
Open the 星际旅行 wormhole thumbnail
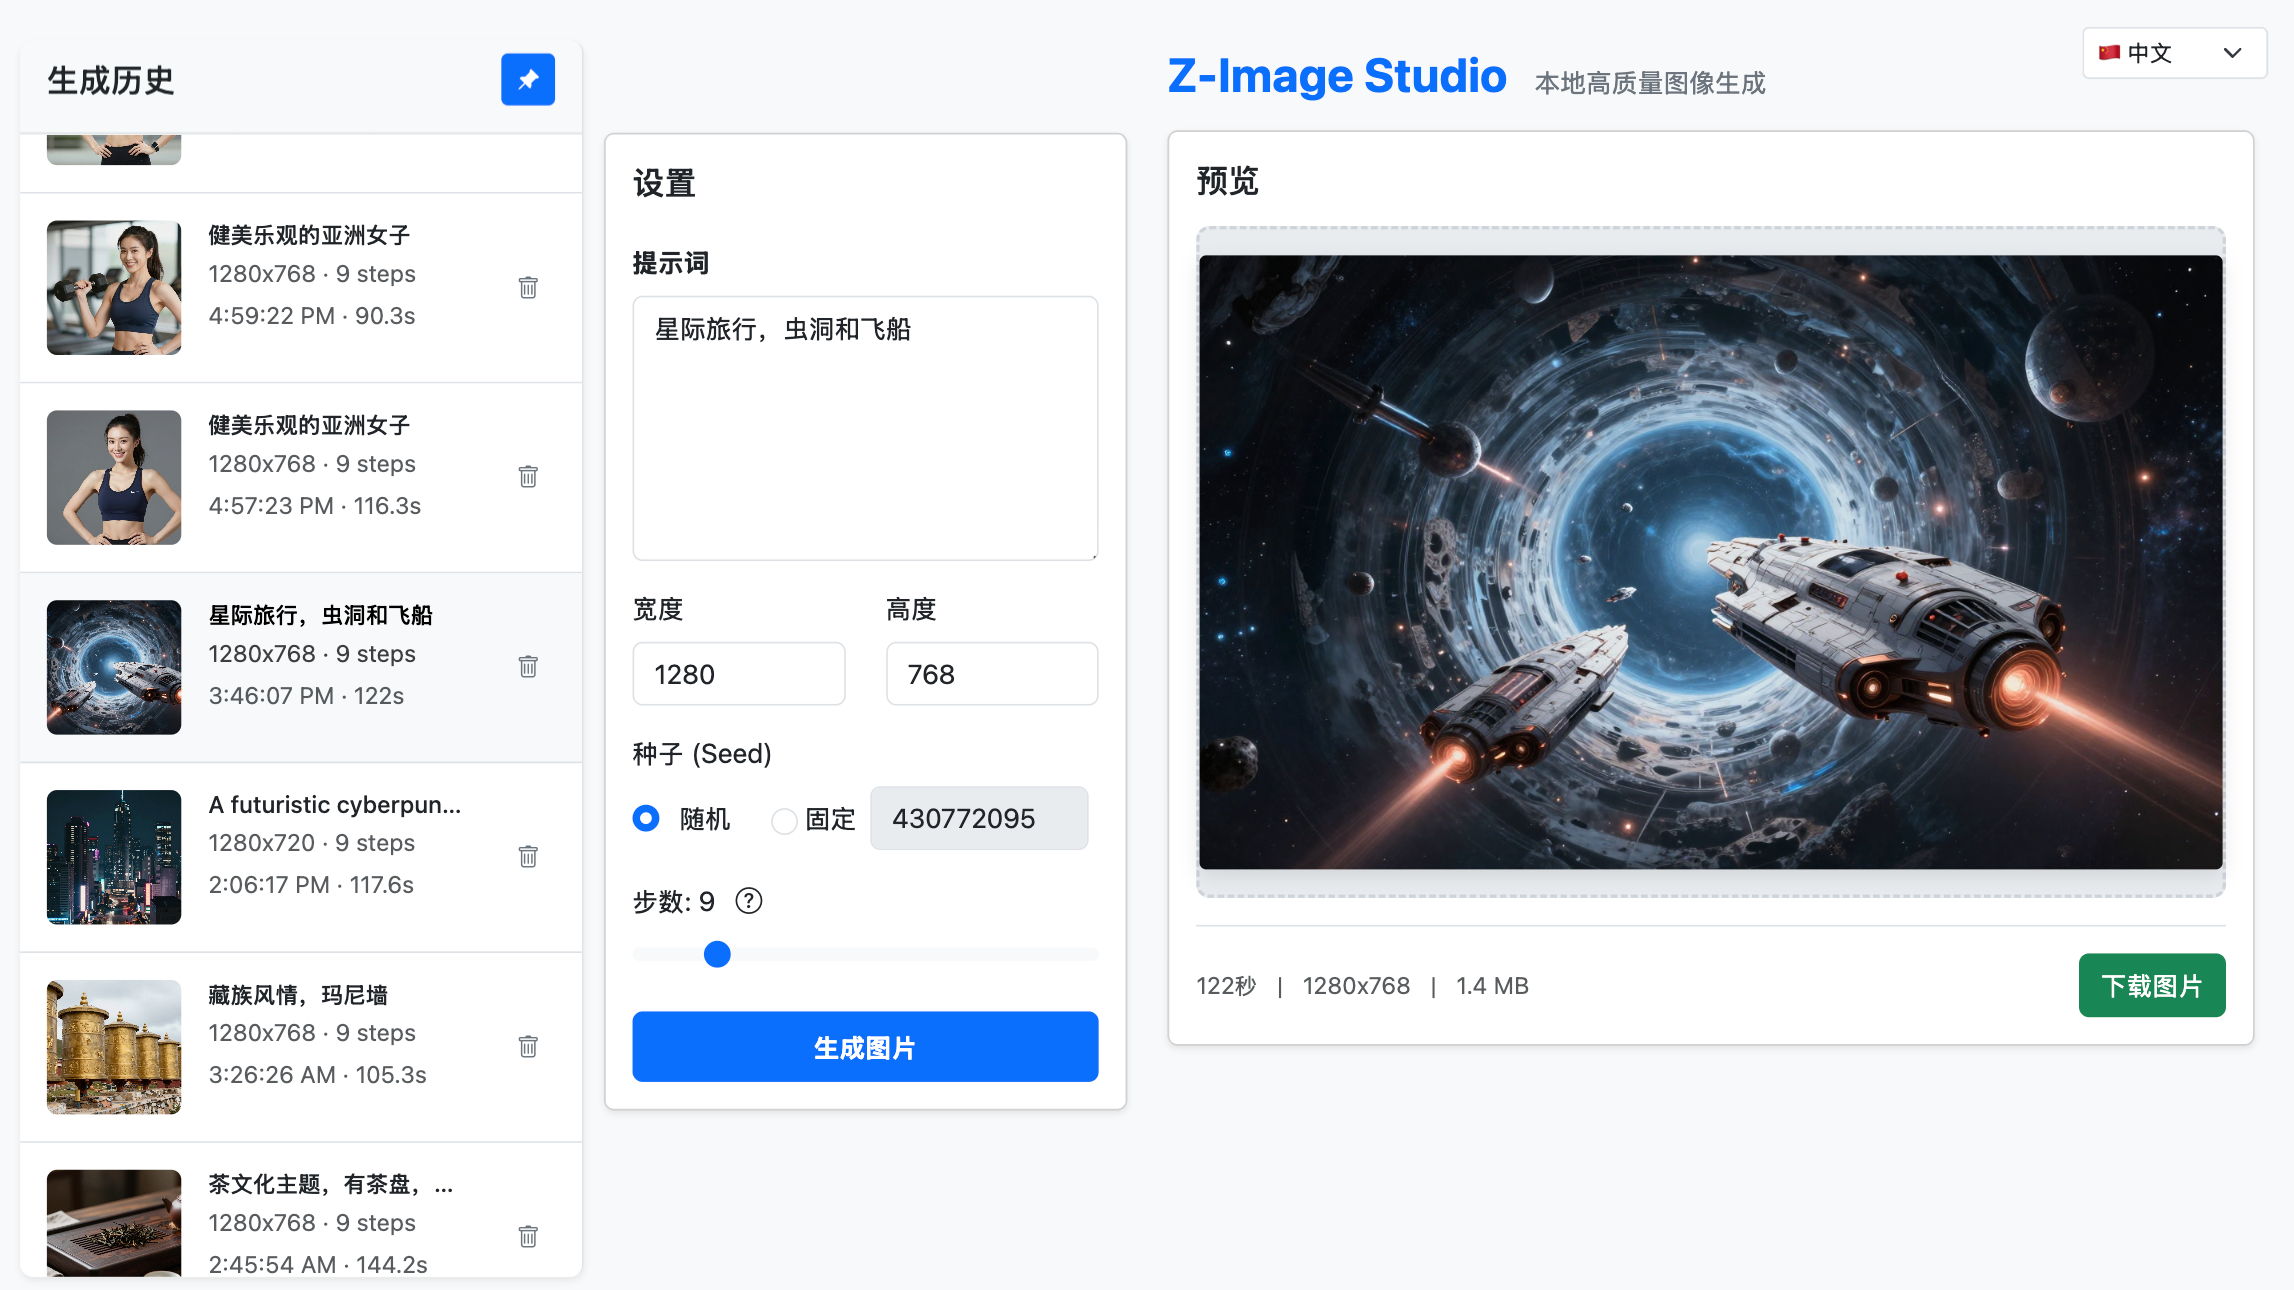(113, 666)
